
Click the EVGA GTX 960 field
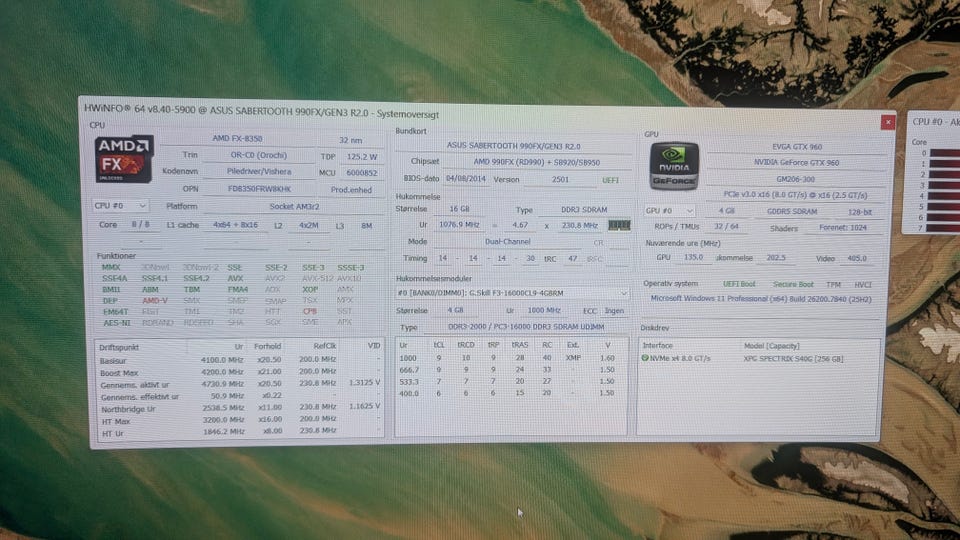(797, 147)
